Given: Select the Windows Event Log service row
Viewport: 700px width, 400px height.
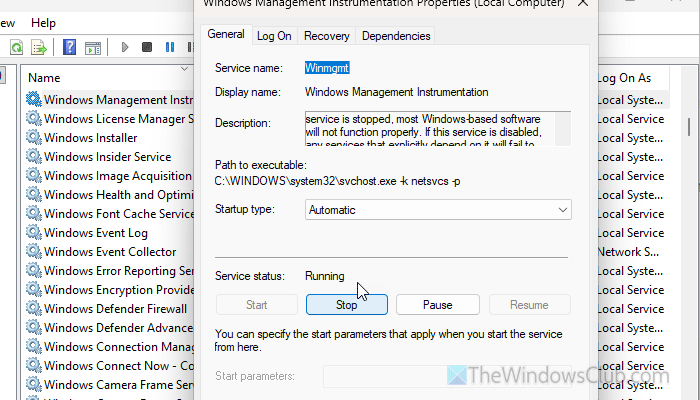Looking at the screenshot, I should tap(96, 233).
